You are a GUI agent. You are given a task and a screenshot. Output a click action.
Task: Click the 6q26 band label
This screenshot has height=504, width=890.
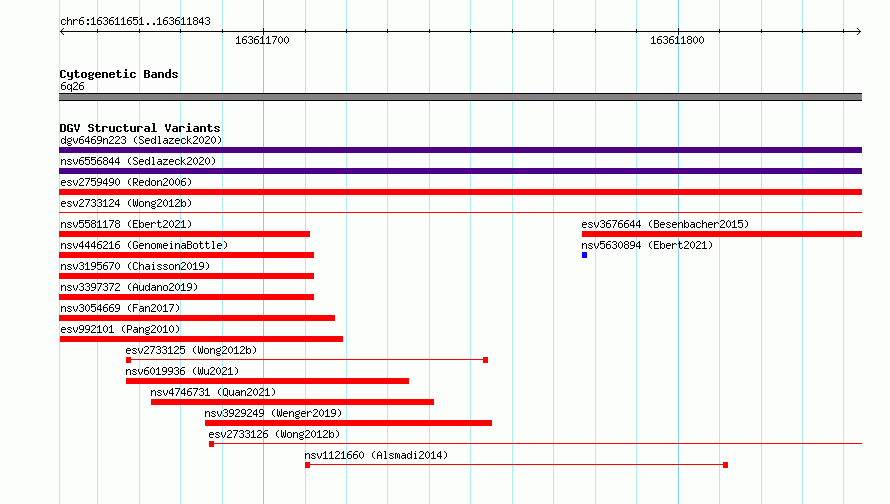72,86
